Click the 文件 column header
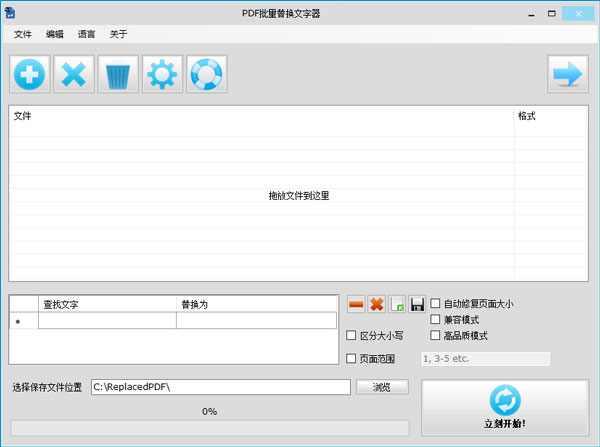The height and width of the screenshot is (447, 600). (261, 116)
